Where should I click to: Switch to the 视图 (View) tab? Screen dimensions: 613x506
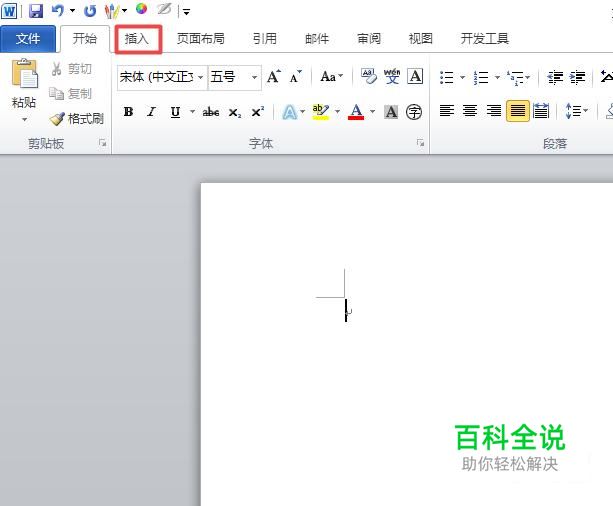[421, 38]
